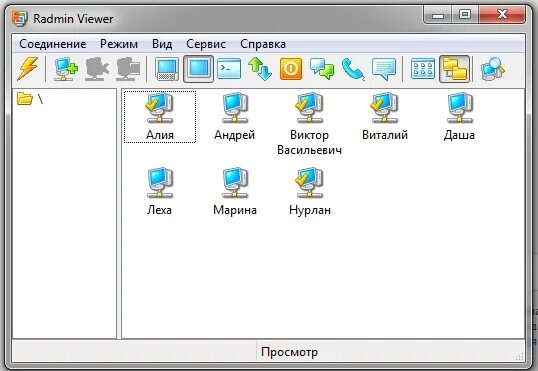Click the orange Shutdown power icon

coord(291,69)
